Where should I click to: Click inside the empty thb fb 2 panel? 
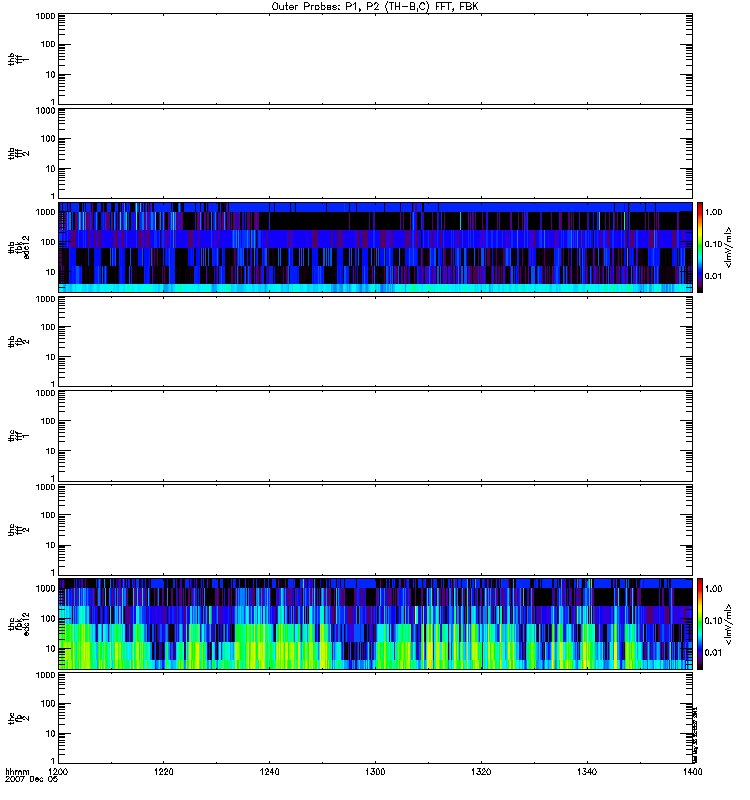[375, 342]
